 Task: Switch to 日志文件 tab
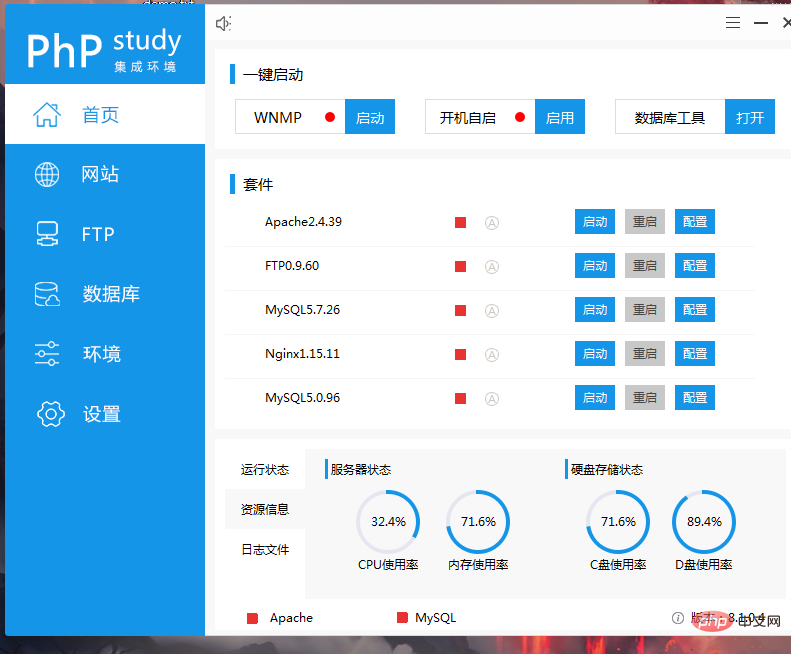point(265,549)
